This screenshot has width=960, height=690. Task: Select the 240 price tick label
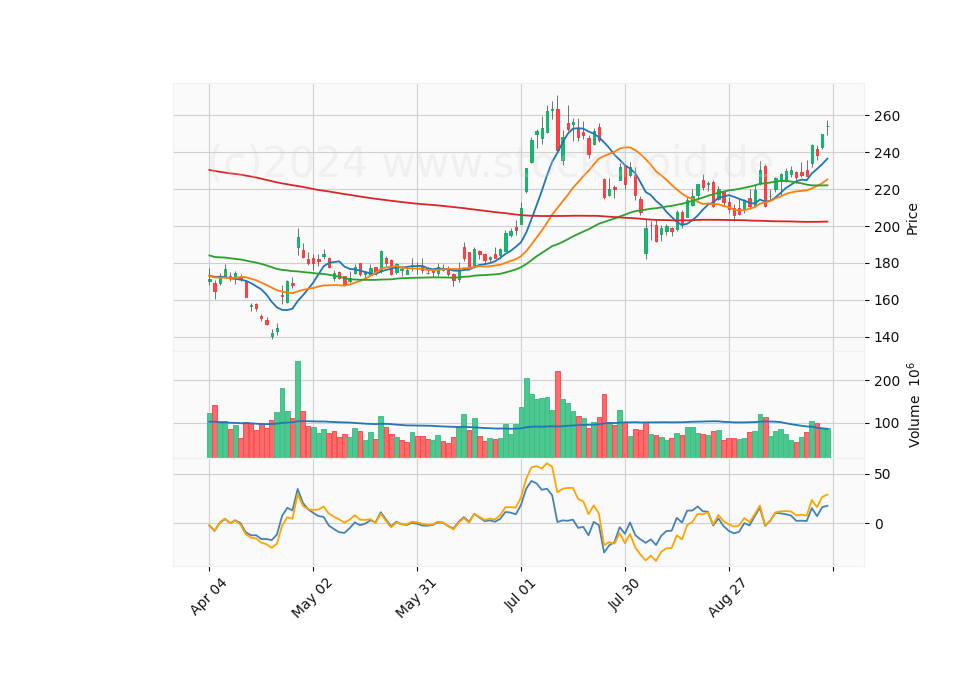click(x=887, y=153)
